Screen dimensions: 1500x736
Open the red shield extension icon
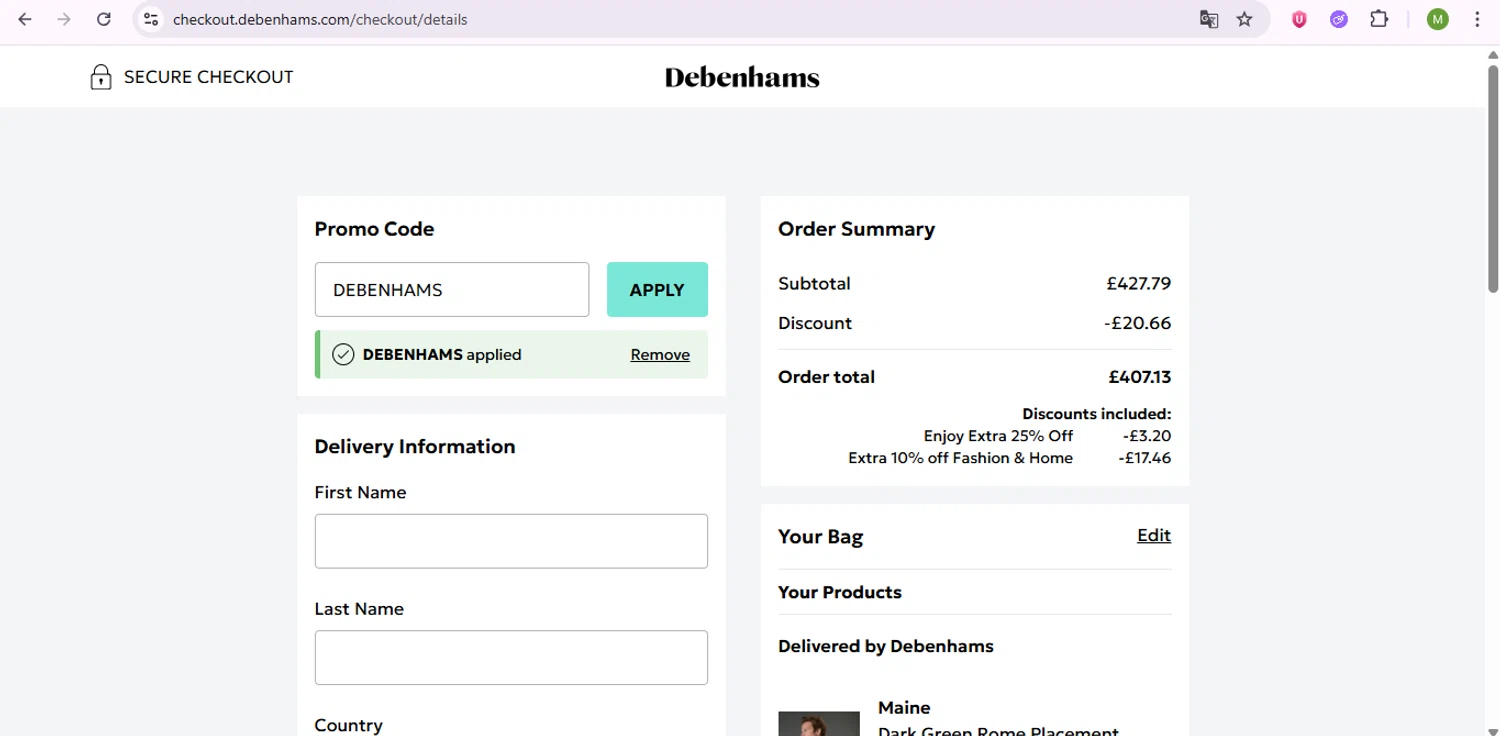[1299, 19]
